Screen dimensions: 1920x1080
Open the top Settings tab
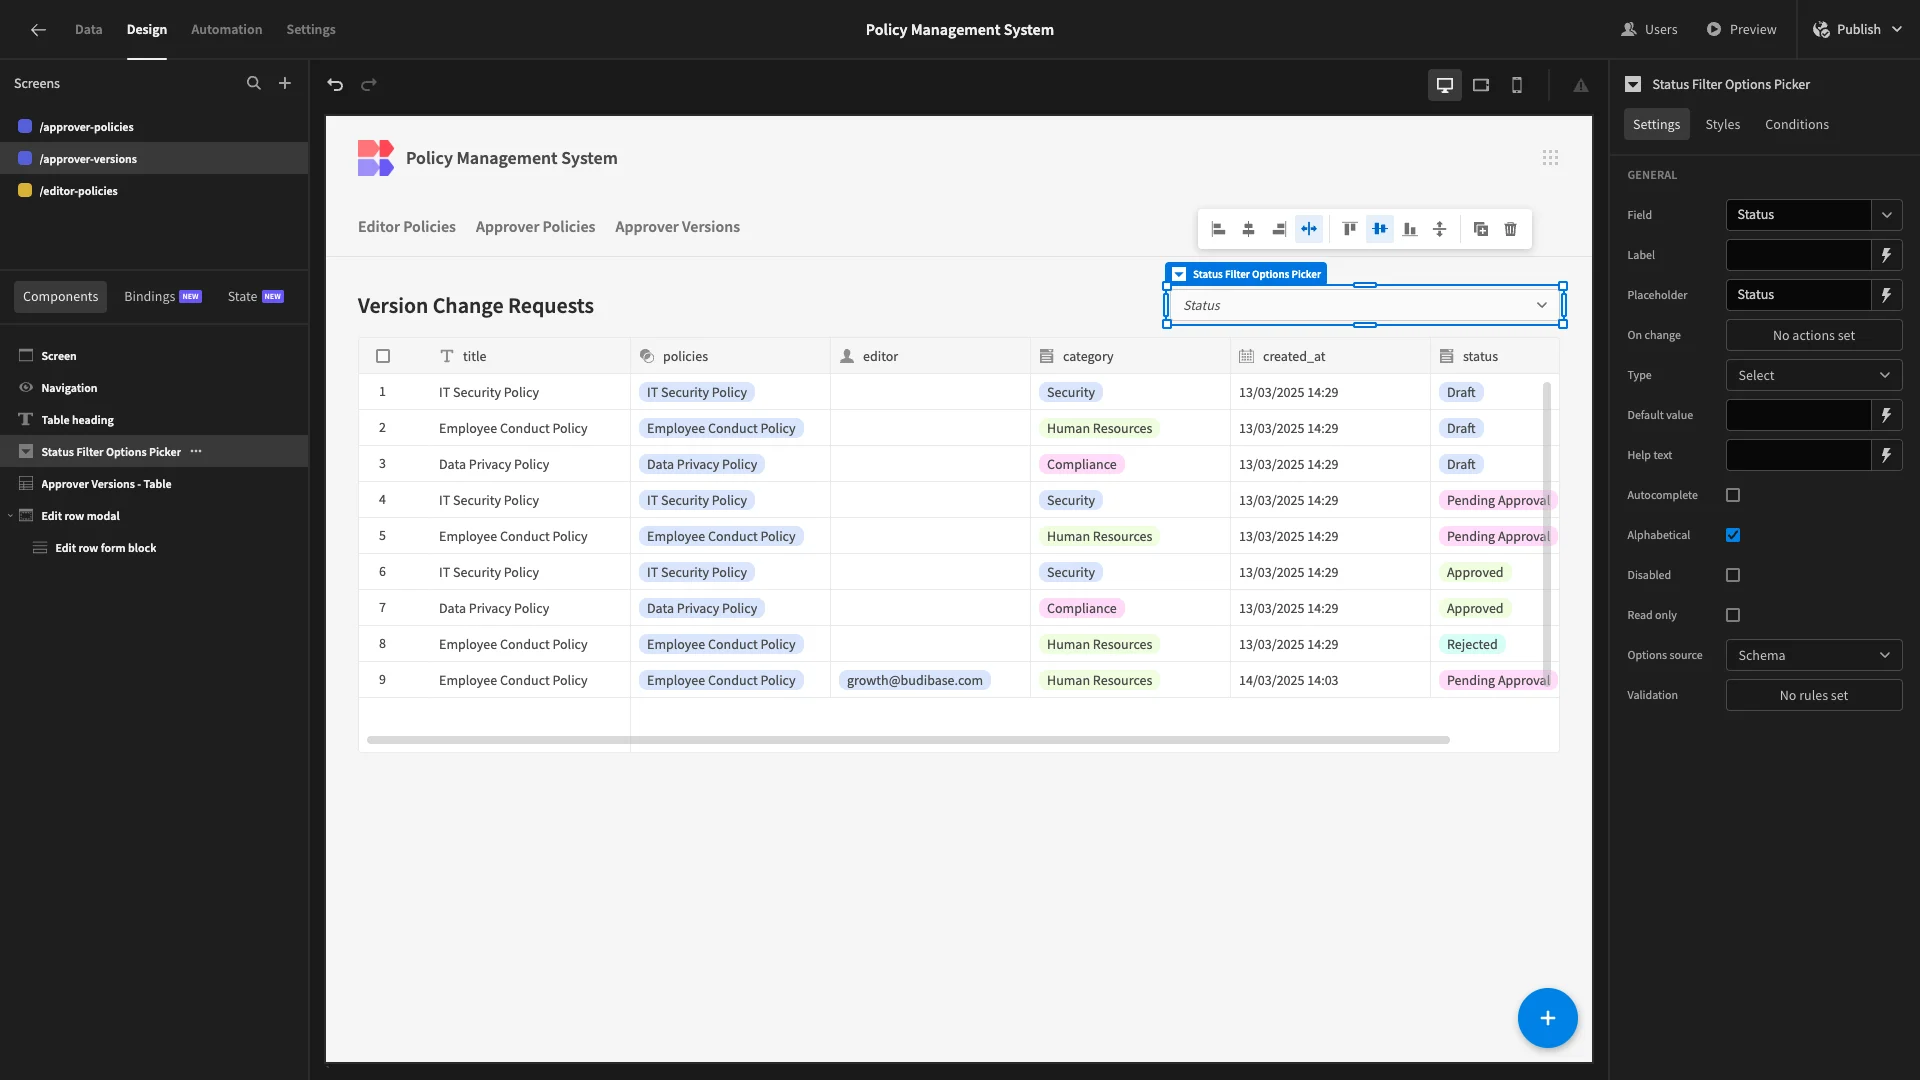pyautogui.click(x=311, y=30)
